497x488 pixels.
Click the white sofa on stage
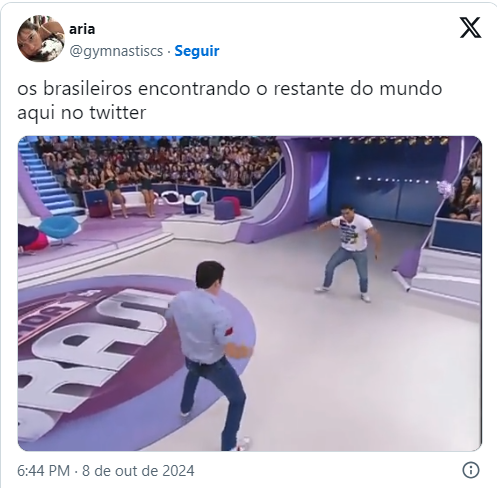coord(135,198)
